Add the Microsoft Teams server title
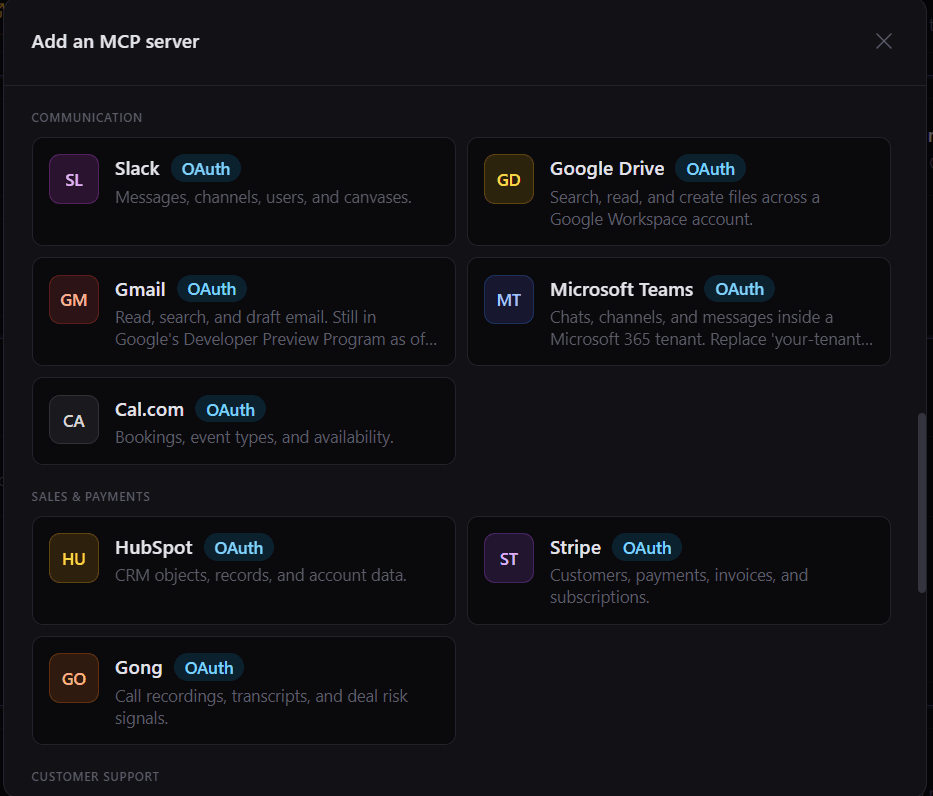 click(x=621, y=289)
